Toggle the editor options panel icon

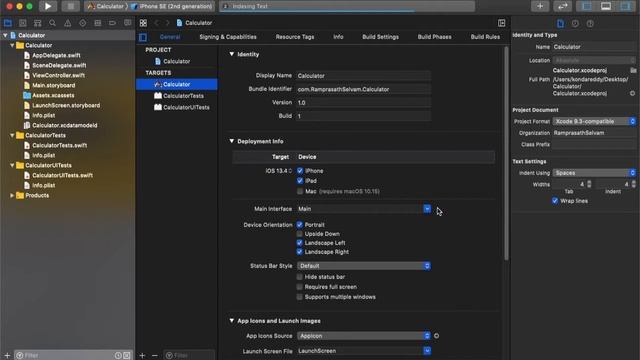[x=501, y=23]
